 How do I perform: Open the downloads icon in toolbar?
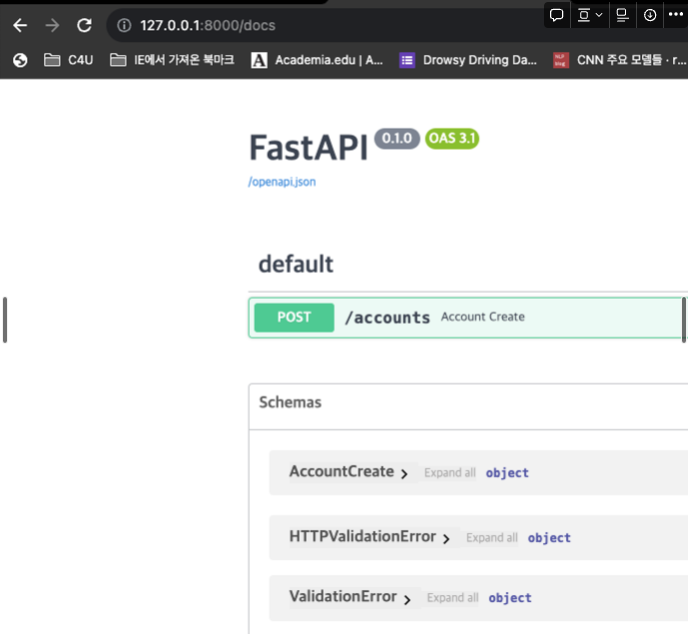(x=650, y=15)
